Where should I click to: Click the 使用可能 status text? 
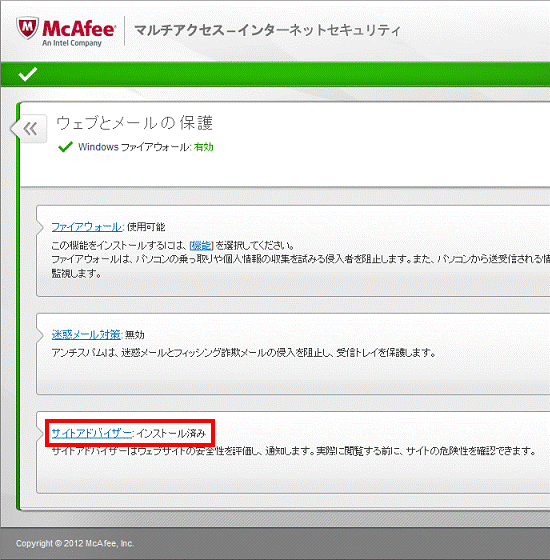146,227
